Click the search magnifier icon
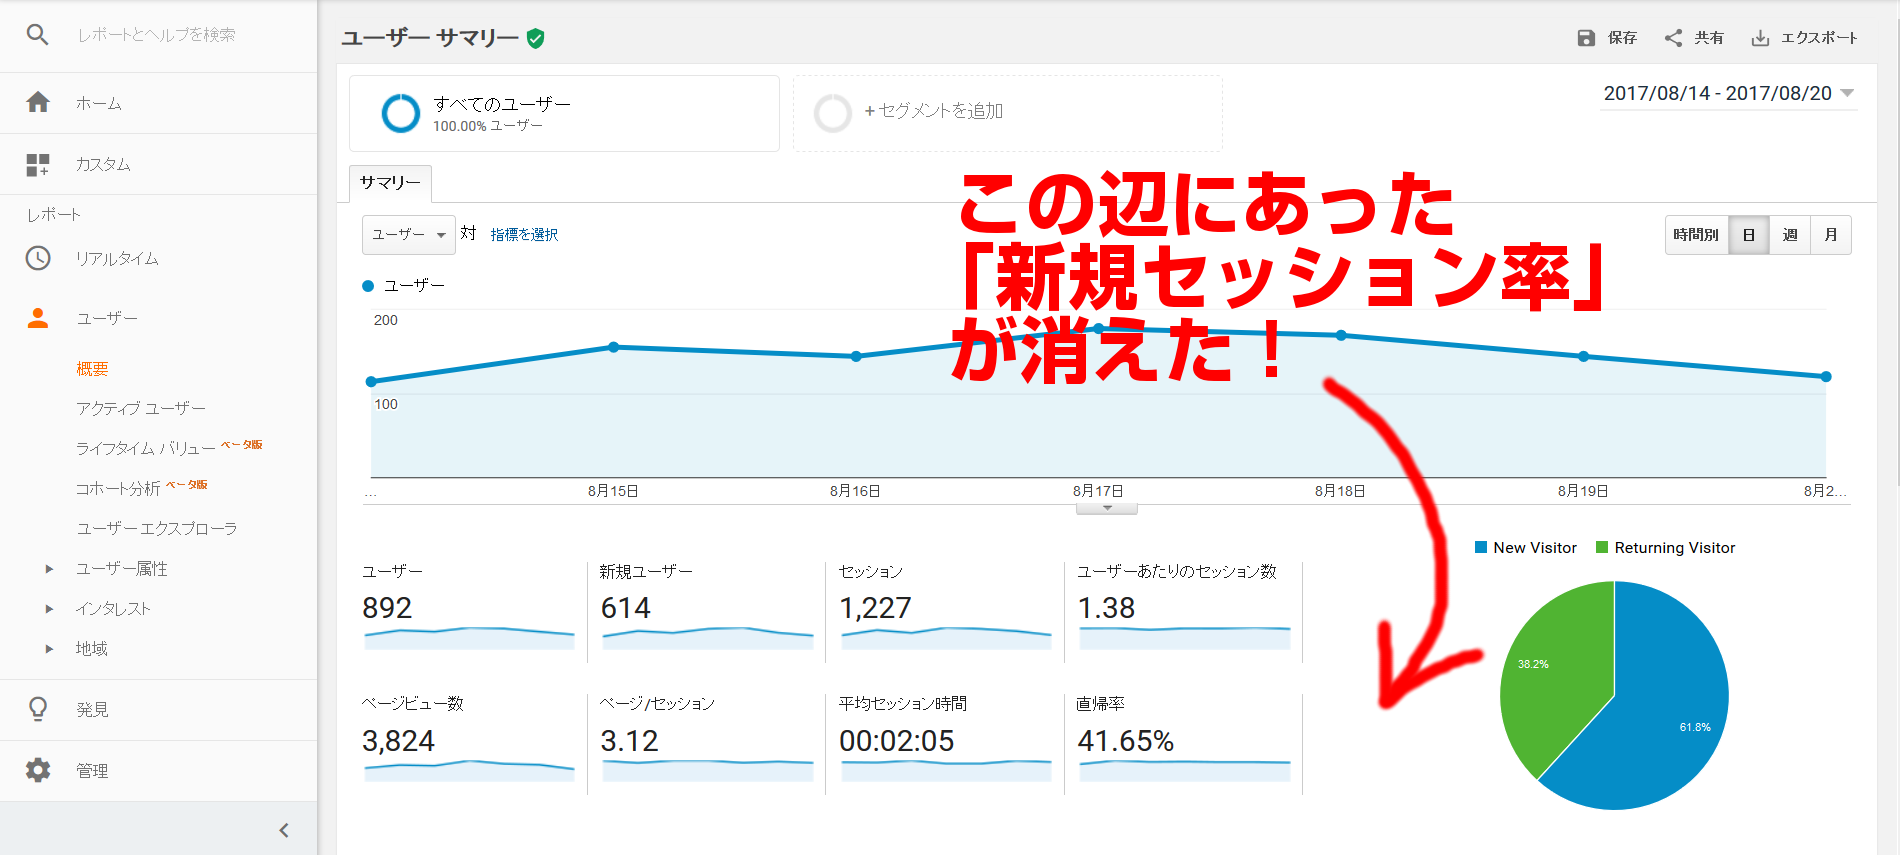This screenshot has width=1900, height=855. (x=37, y=35)
